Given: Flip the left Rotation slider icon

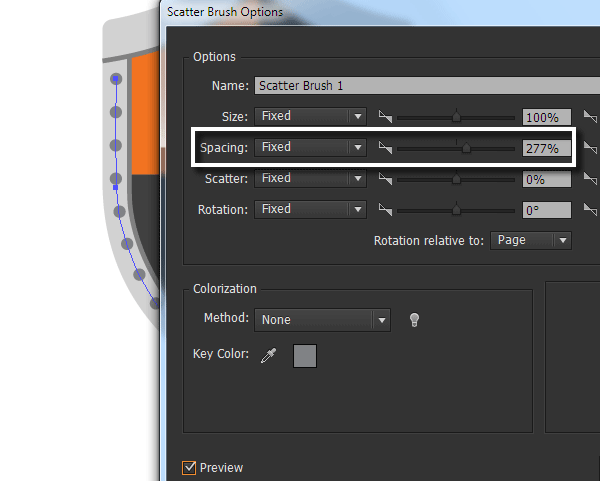Looking at the screenshot, I should coord(385,209).
